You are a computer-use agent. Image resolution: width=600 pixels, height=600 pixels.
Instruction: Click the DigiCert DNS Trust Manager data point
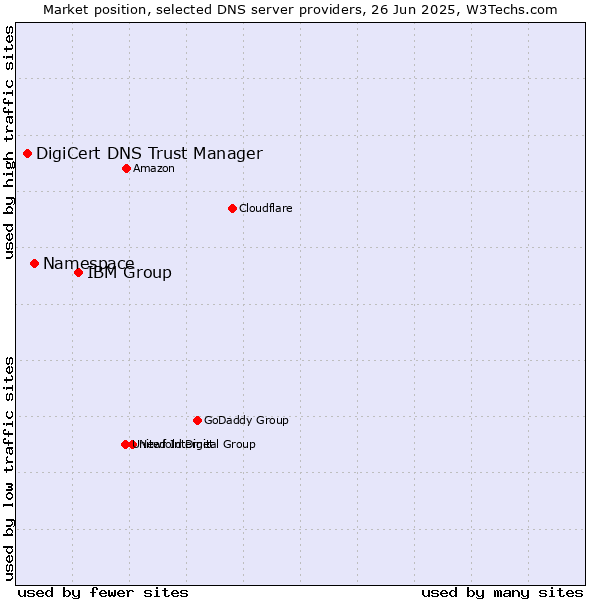pos(28,153)
